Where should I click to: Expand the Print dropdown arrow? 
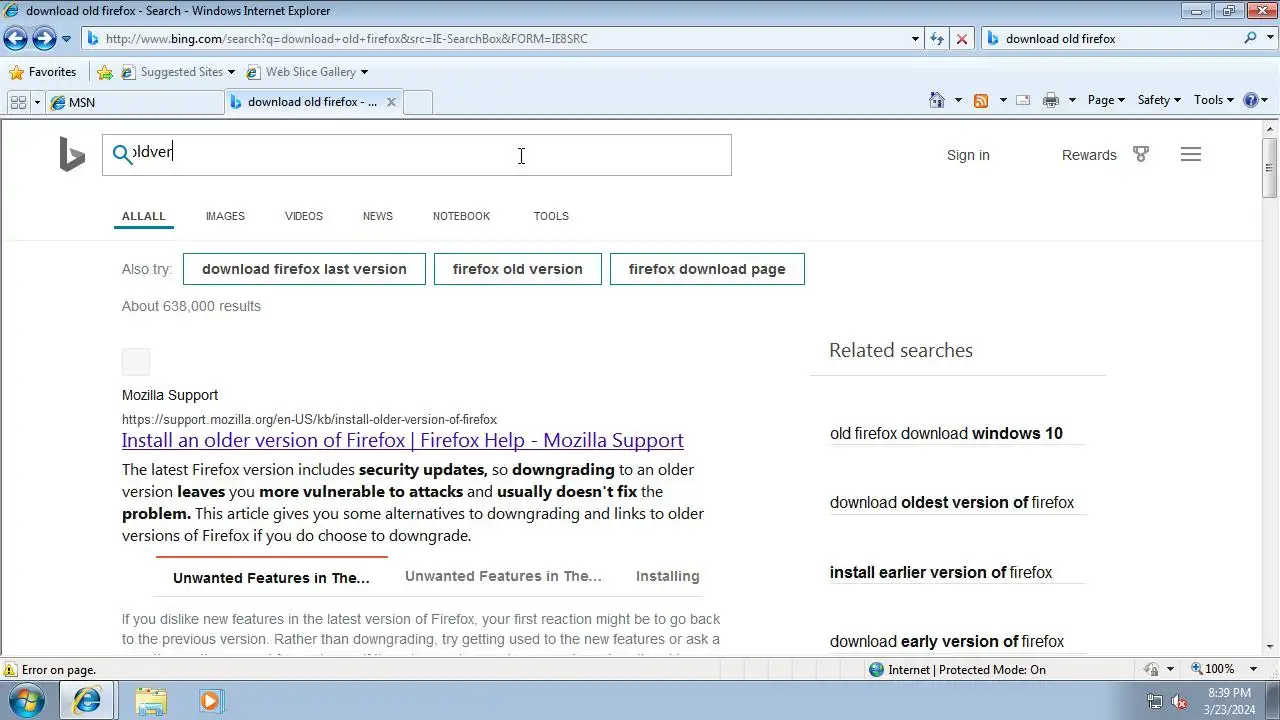(x=1072, y=100)
